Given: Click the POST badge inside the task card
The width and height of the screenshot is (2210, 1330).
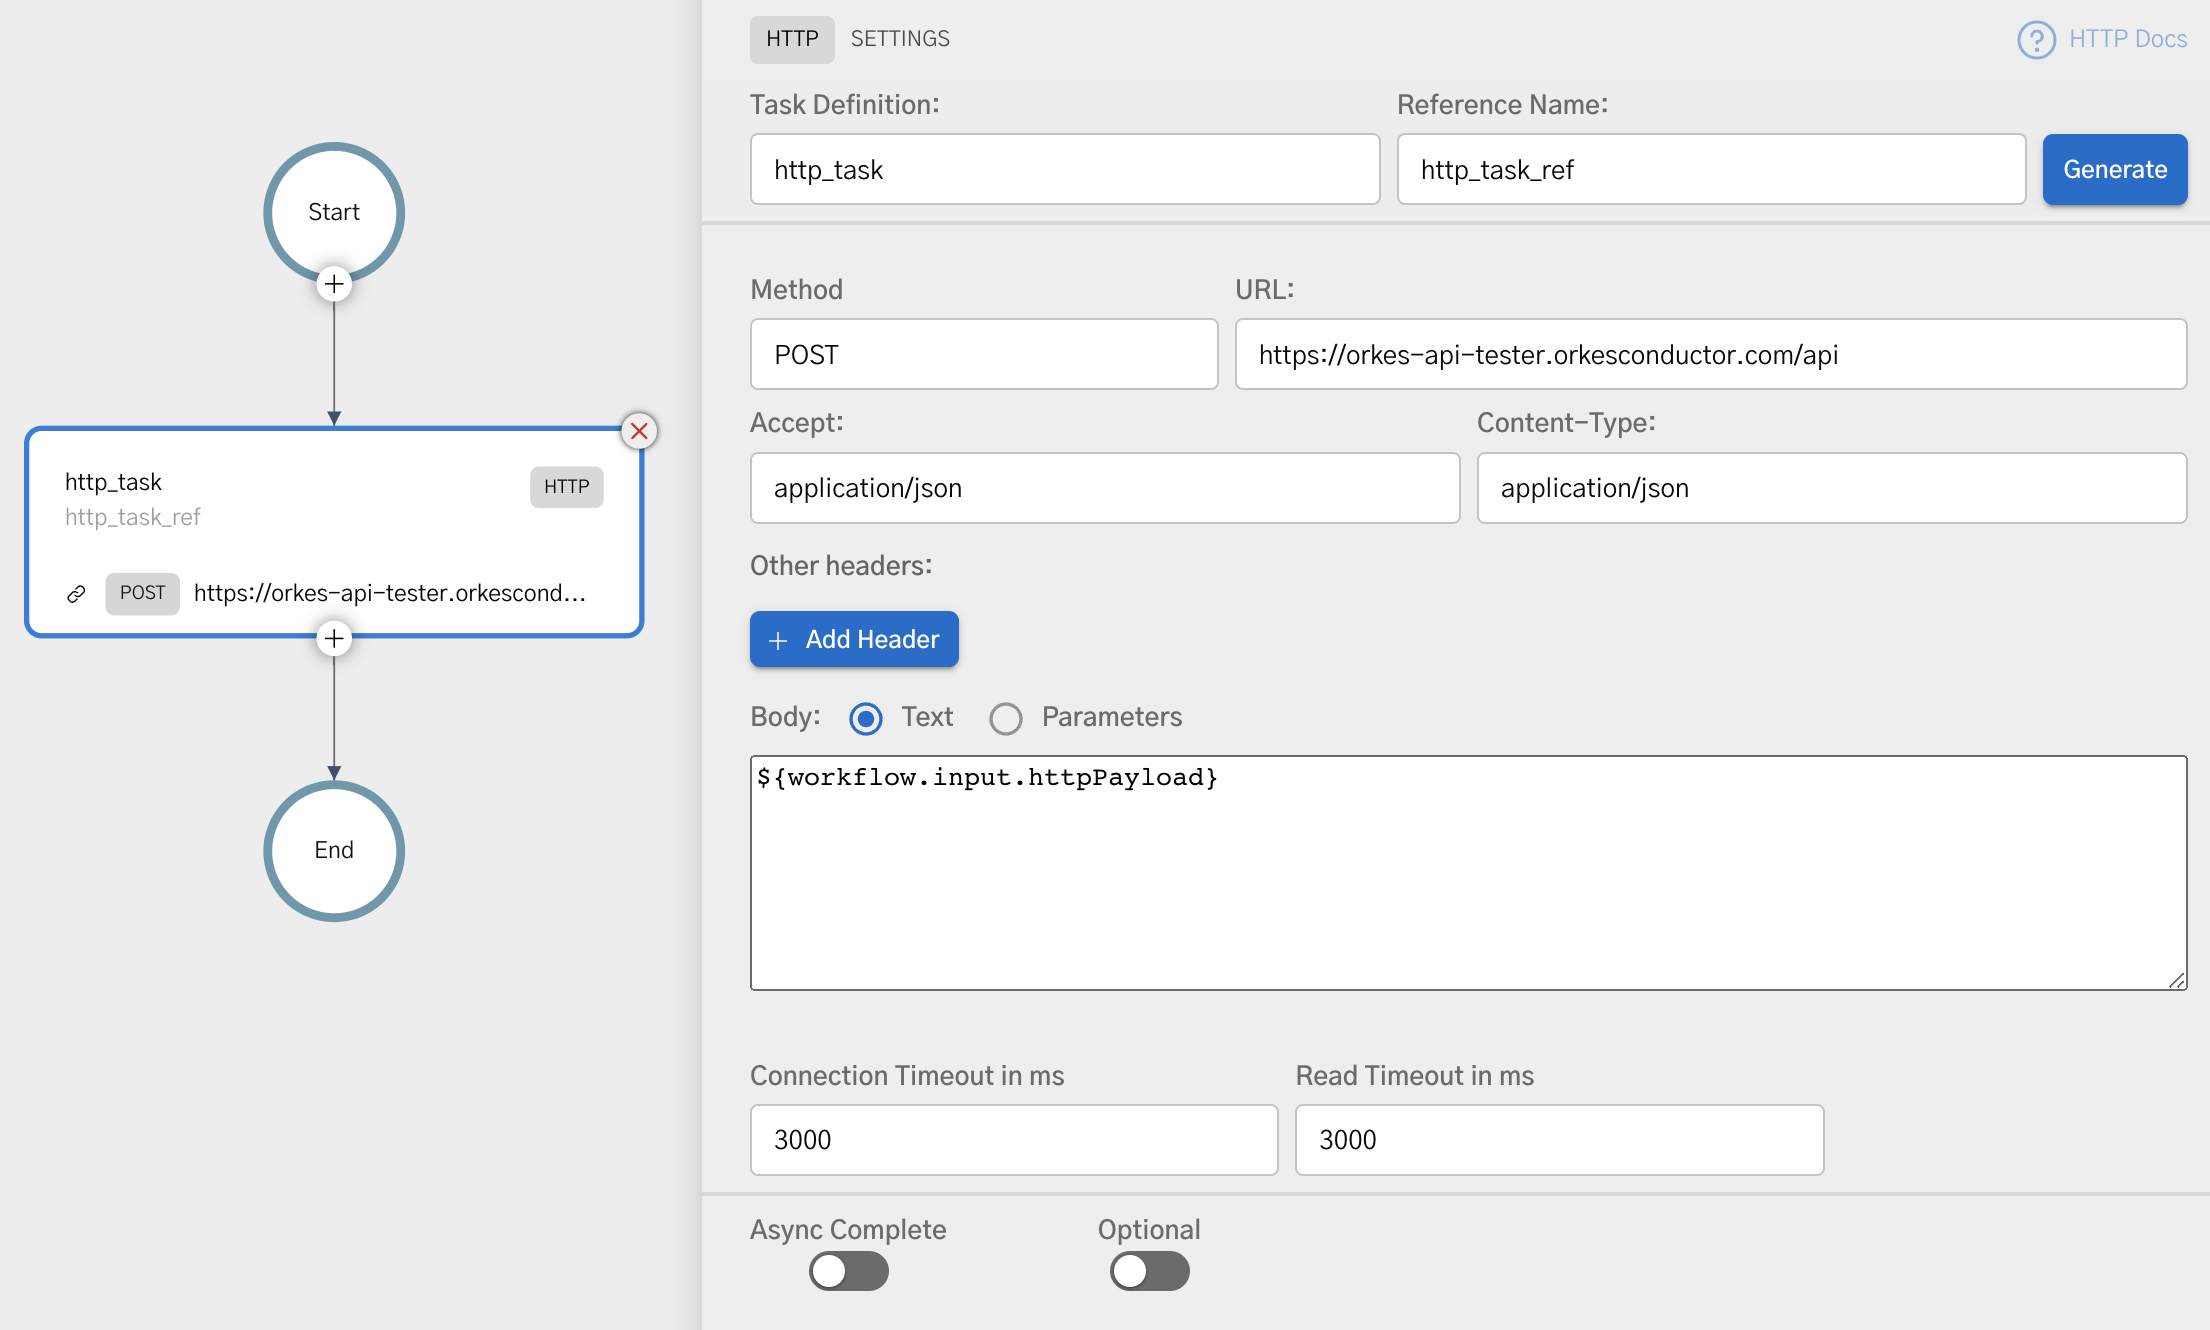Looking at the screenshot, I should (x=142, y=593).
